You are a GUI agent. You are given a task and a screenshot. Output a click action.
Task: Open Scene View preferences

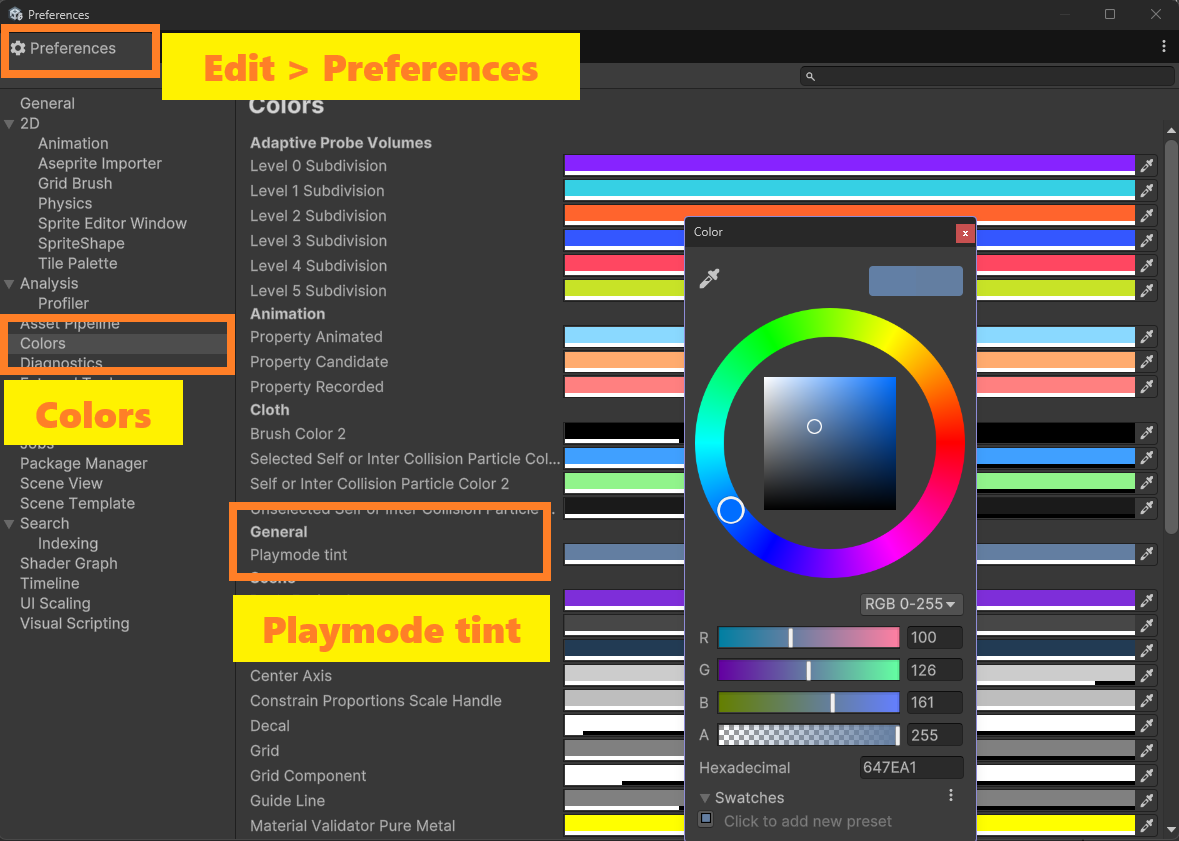pos(61,483)
